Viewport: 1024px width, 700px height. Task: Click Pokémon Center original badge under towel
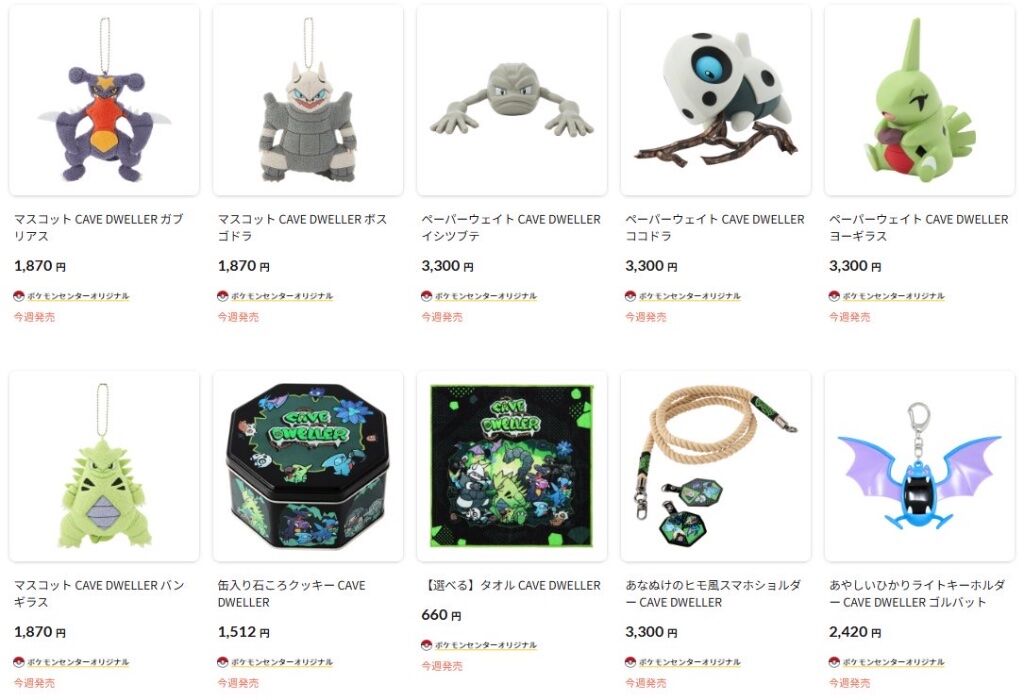click(479, 645)
